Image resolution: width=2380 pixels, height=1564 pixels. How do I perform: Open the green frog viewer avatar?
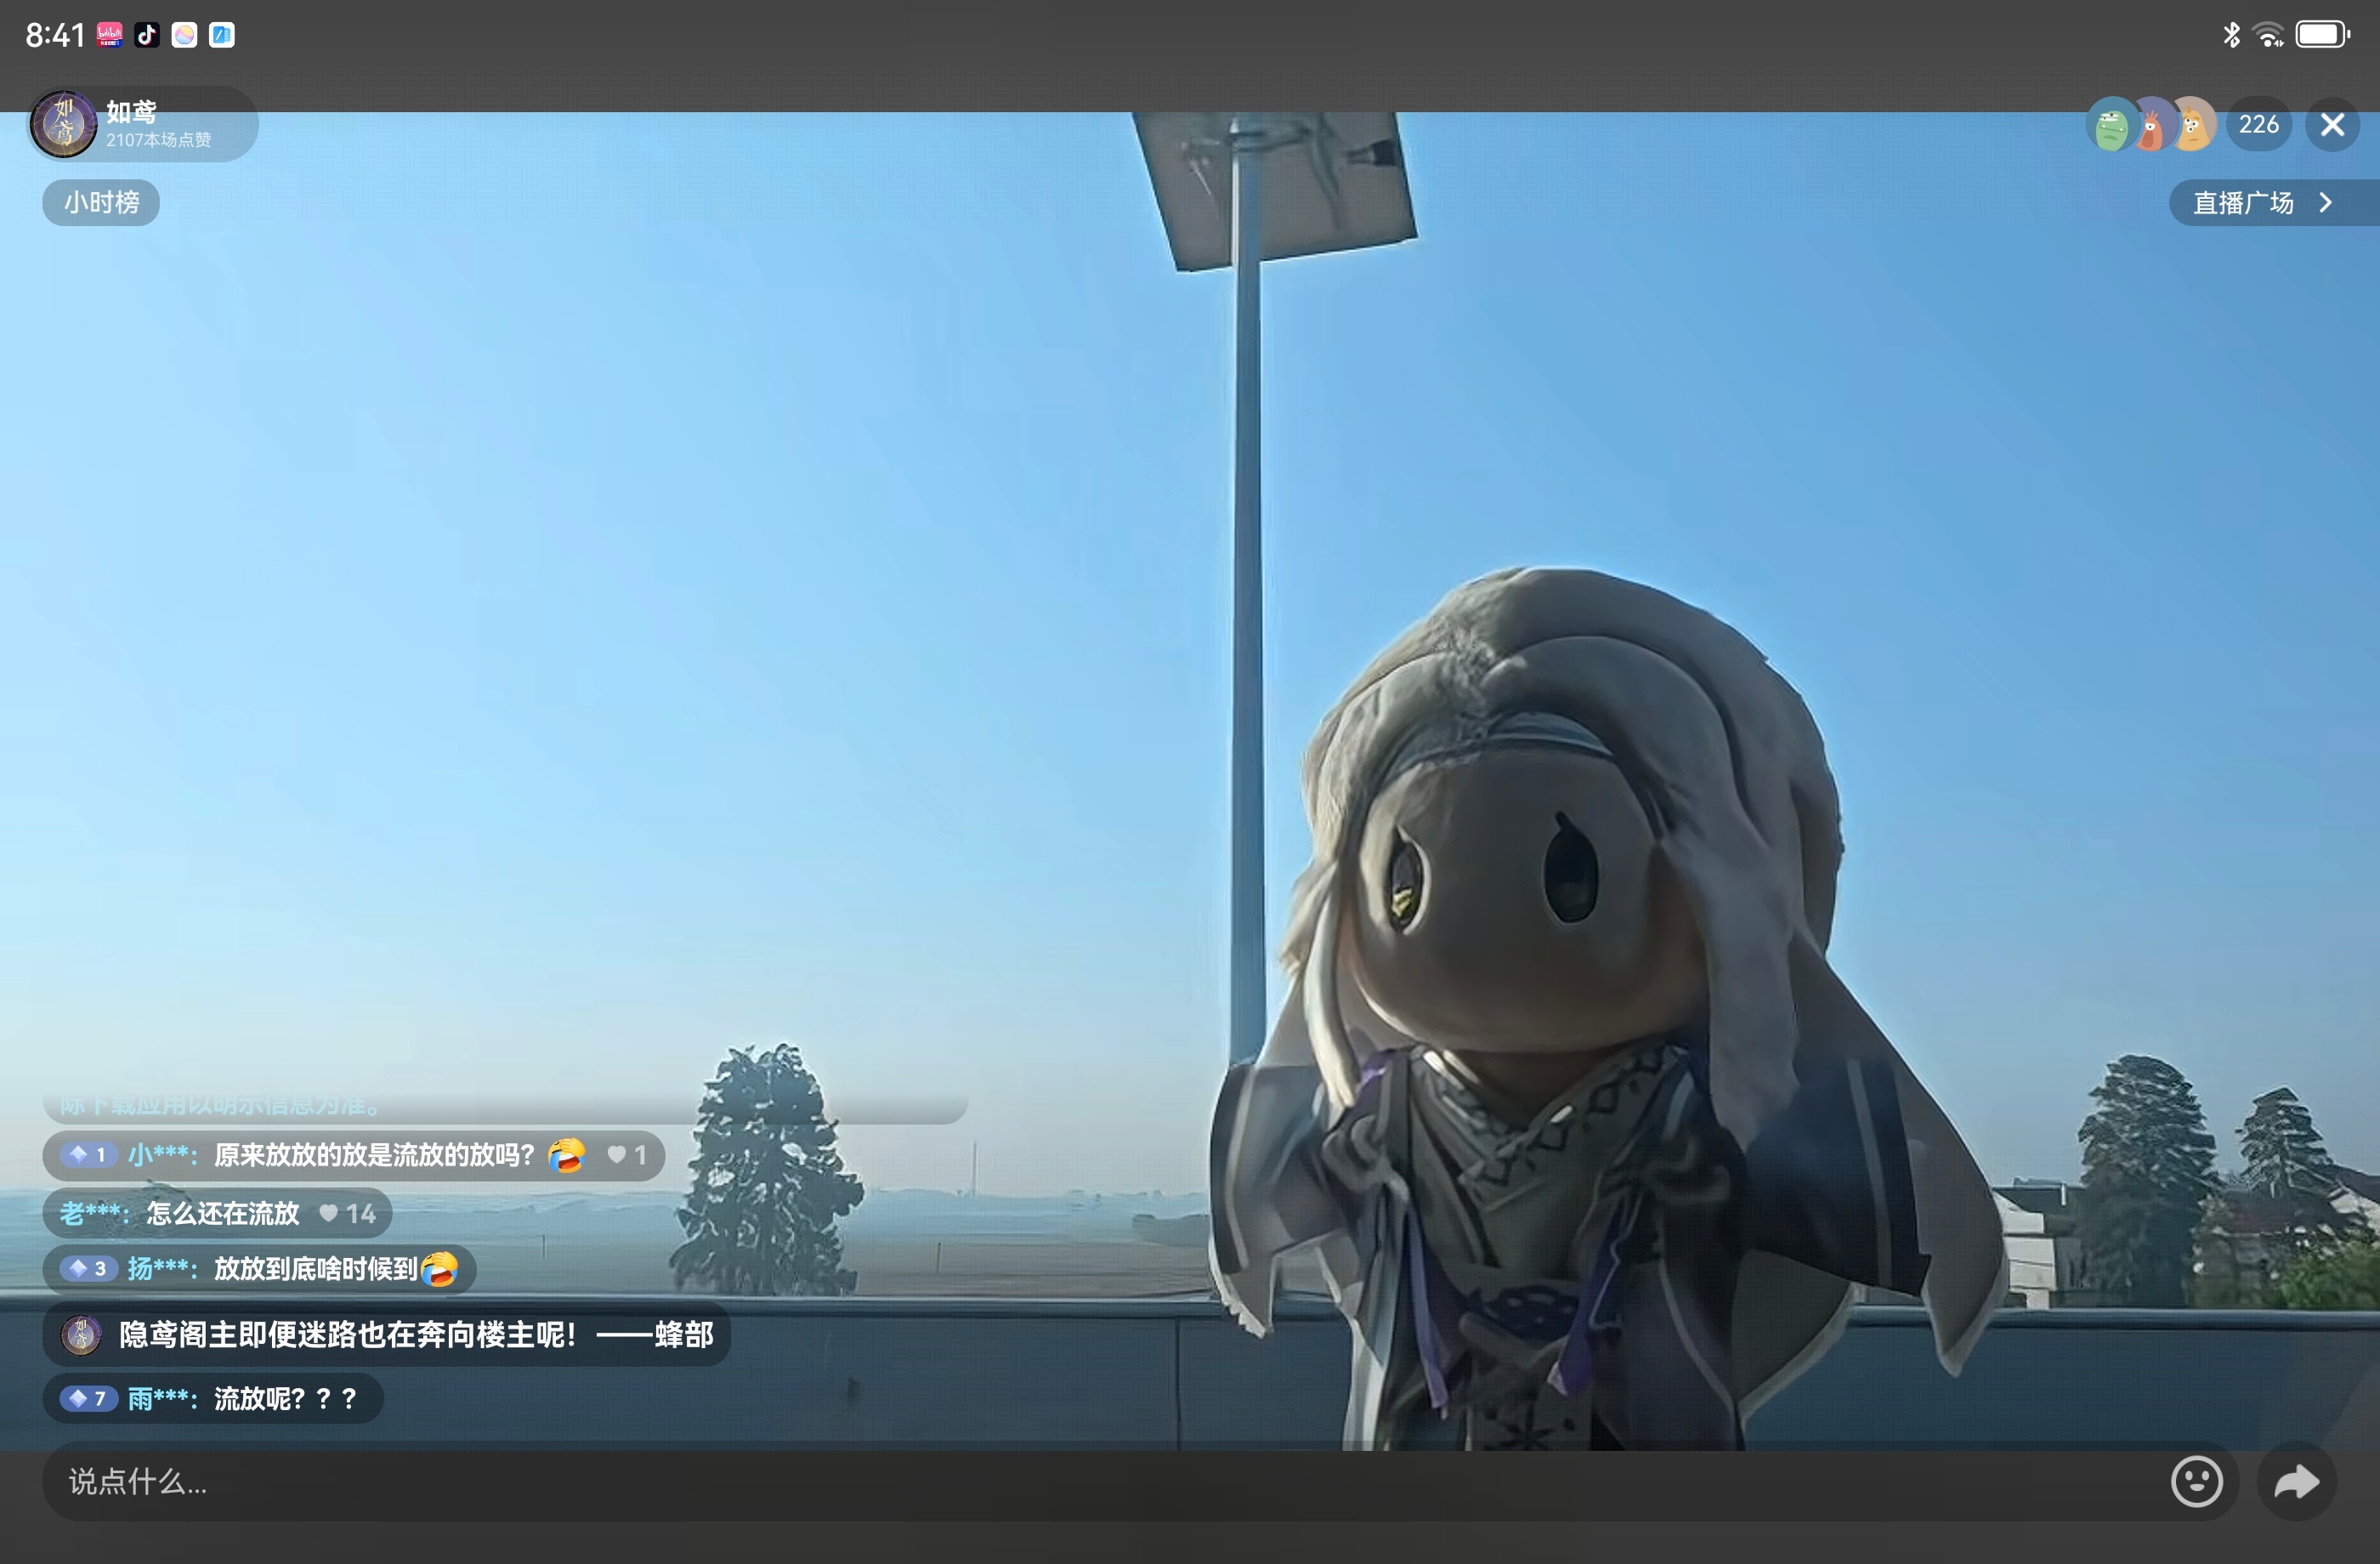pos(2111,126)
